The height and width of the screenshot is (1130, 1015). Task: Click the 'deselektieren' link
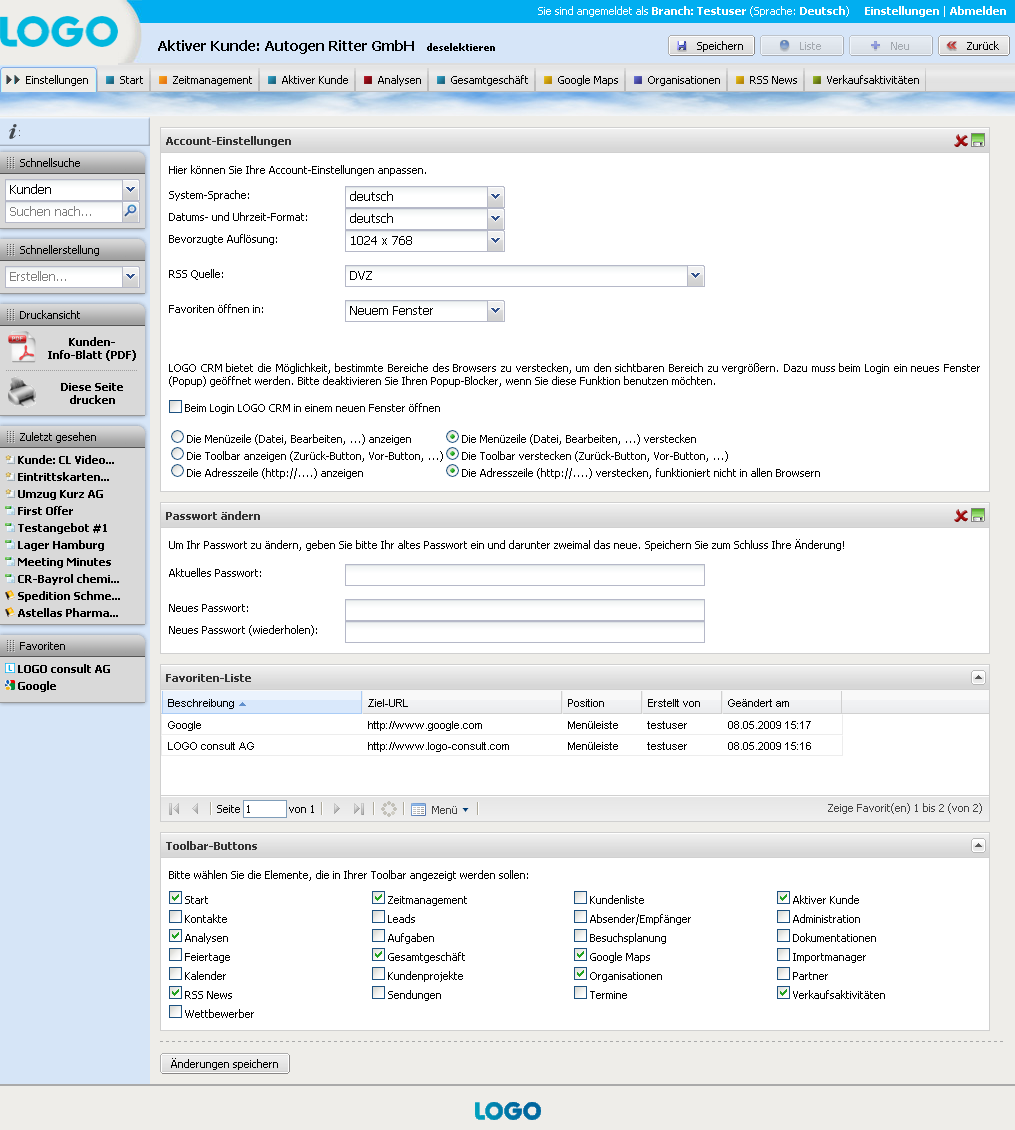[461, 48]
